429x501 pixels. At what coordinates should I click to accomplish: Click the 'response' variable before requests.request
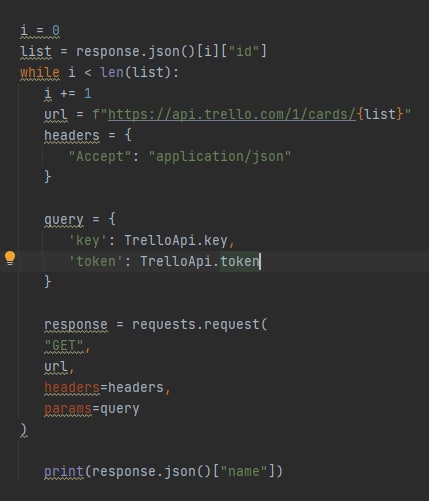(76, 324)
